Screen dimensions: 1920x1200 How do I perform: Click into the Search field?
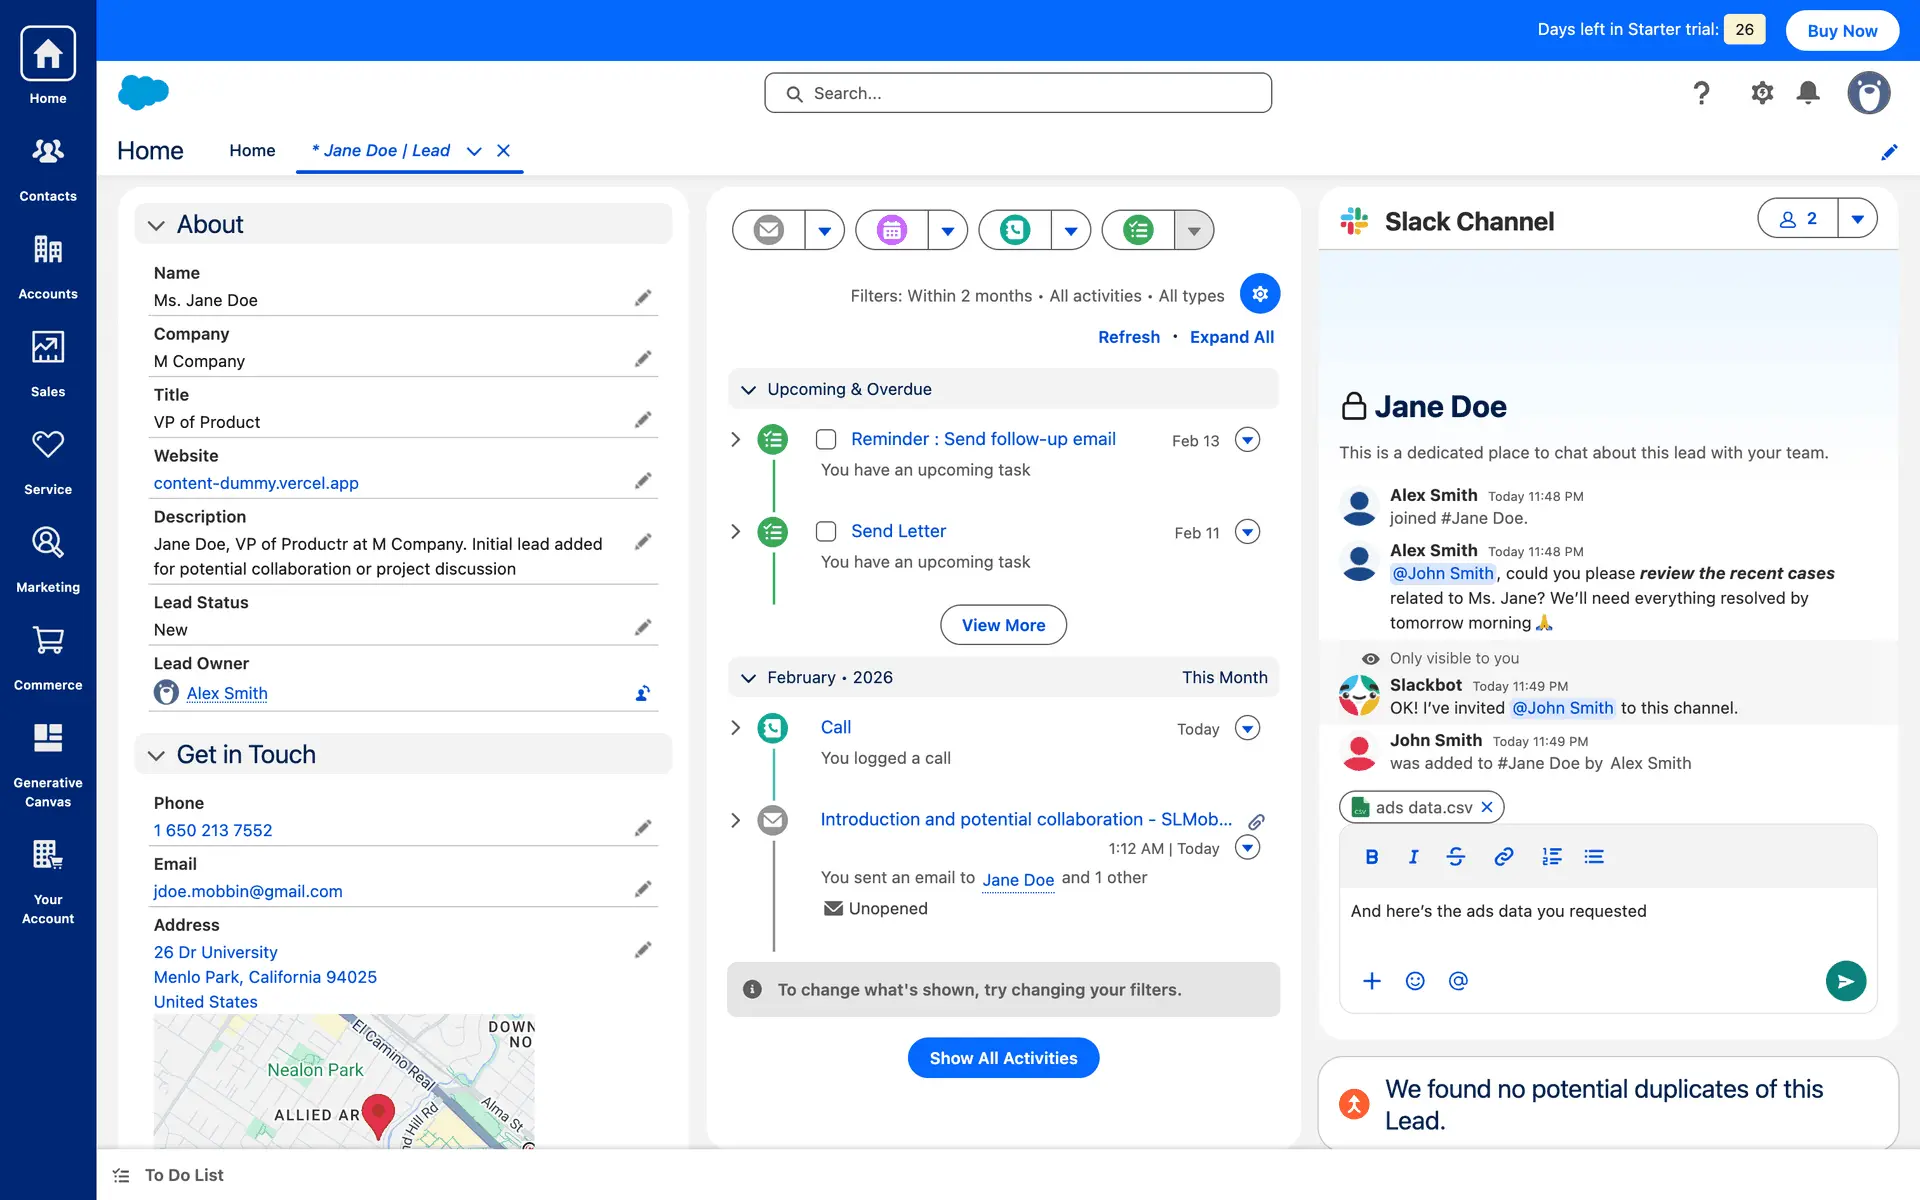click(x=1018, y=93)
